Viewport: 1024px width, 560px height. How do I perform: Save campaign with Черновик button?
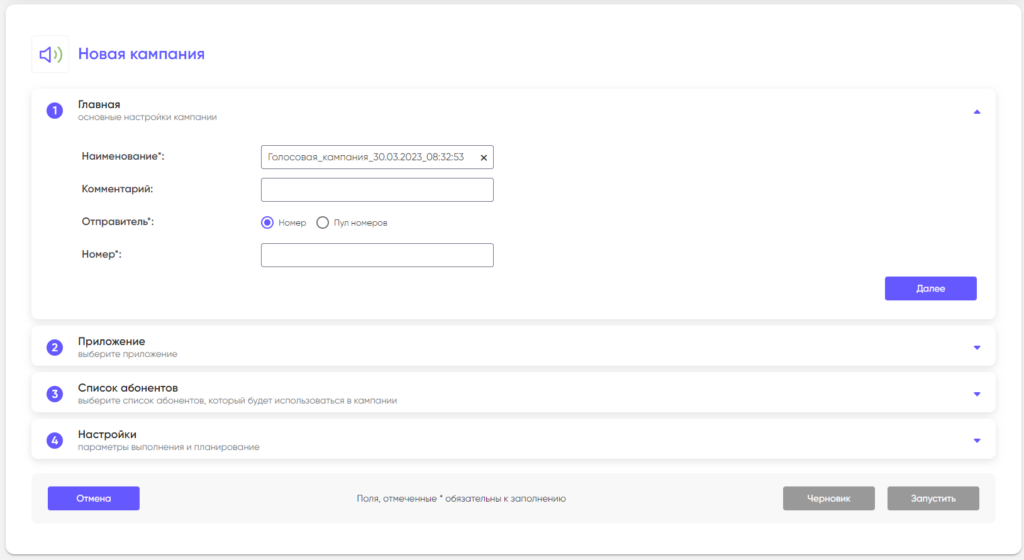tap(828, 498)
